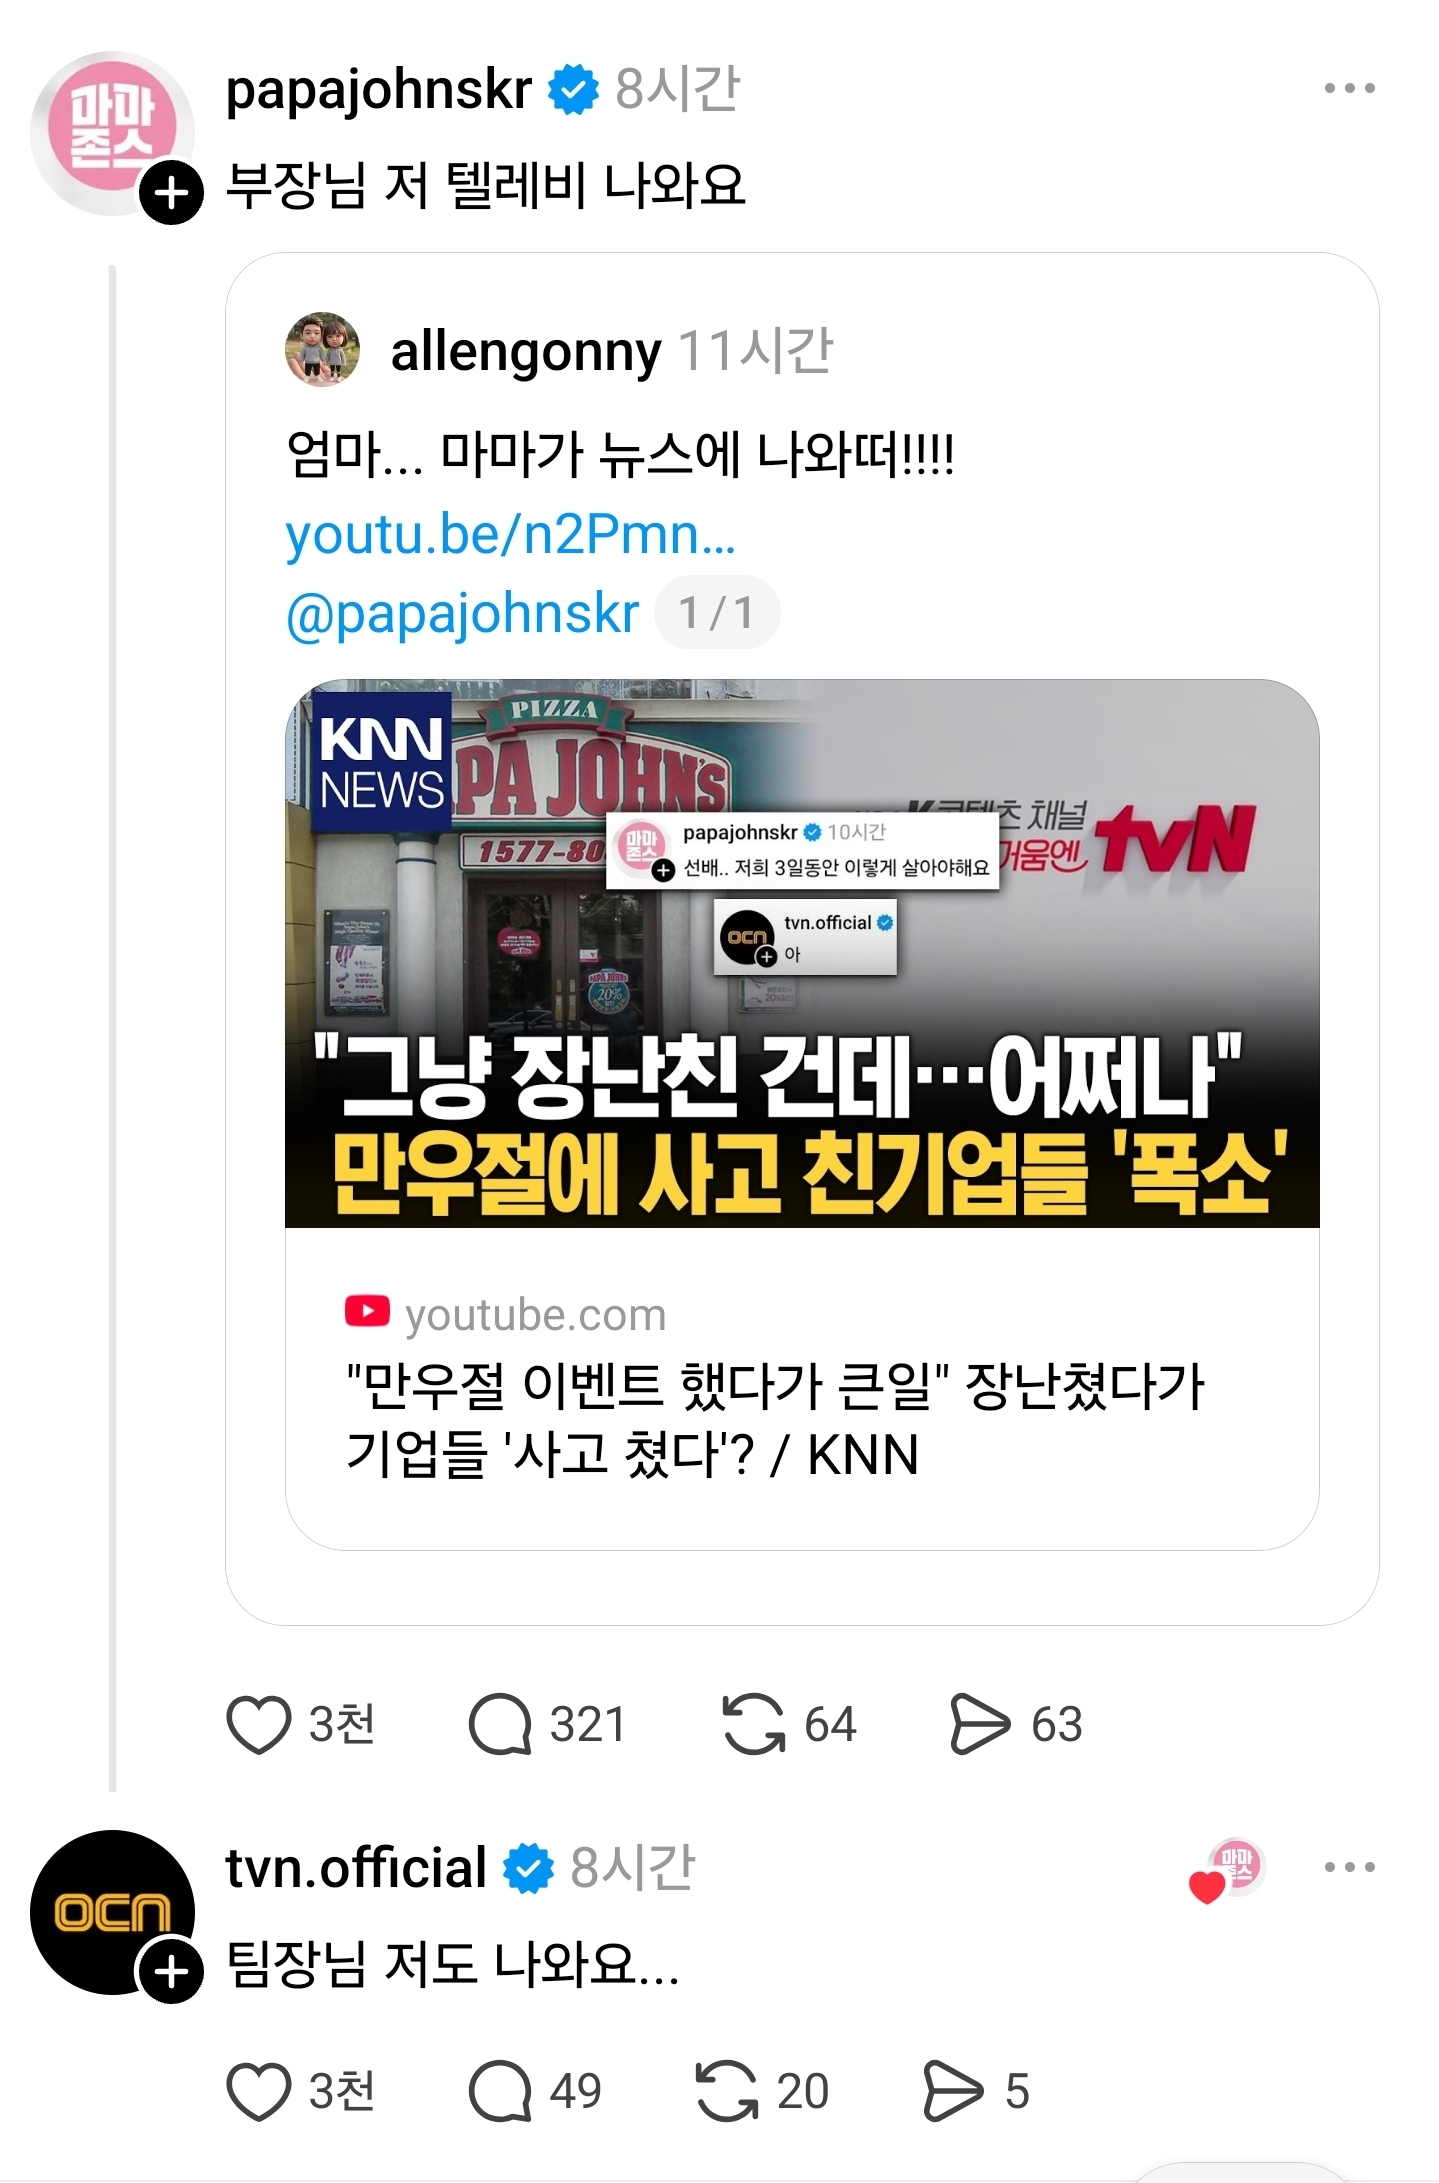Screen dimensions: 1439x2183
Task: Open the tvn.official username profile
Action: pyautogui.click(x=356, y=1867)
